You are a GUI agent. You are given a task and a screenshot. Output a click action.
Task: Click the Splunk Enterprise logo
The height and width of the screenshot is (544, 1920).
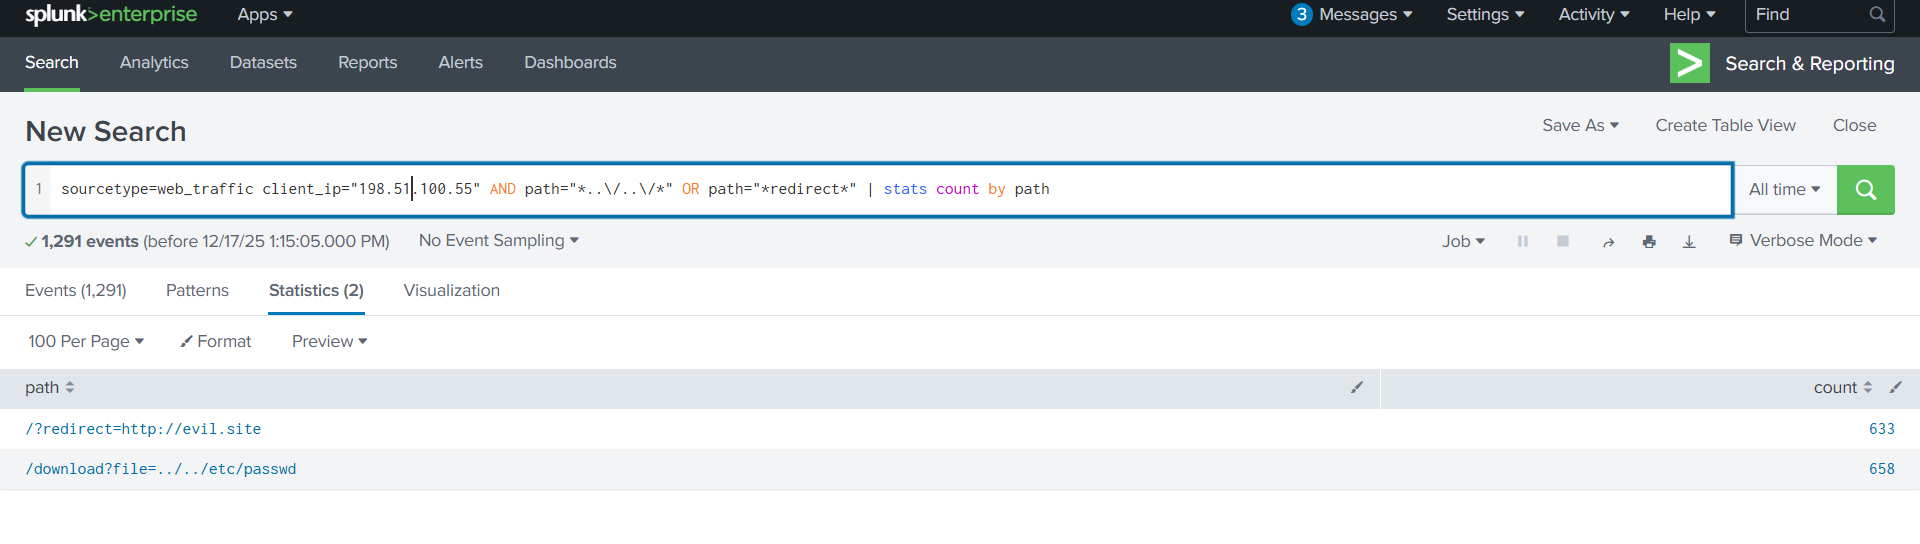pos(111,15)
